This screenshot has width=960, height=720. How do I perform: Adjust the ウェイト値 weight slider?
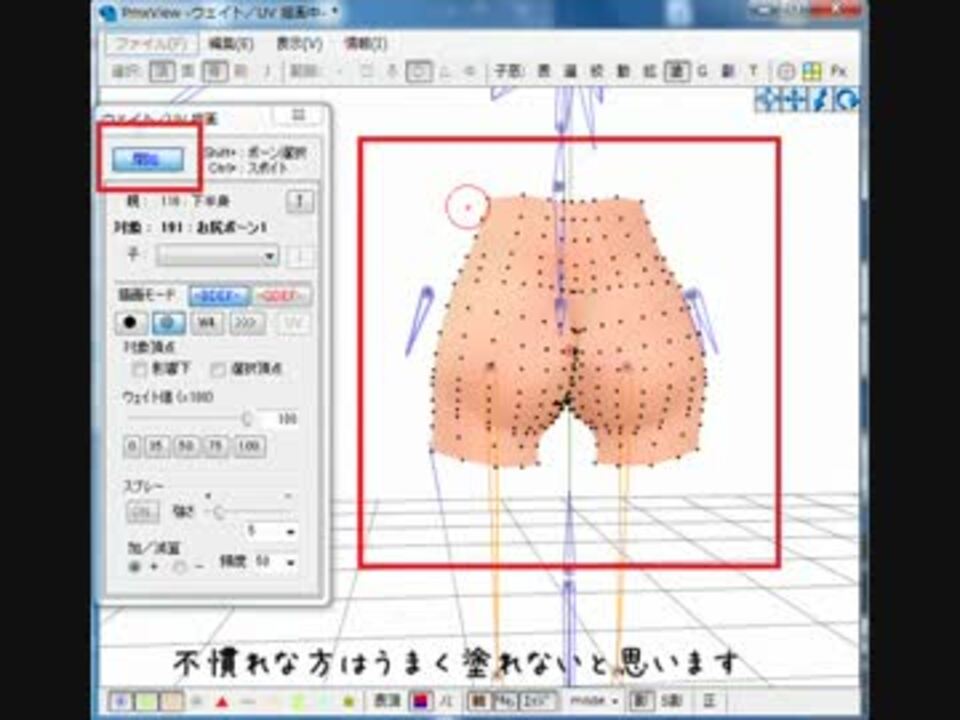(x=189, y=419)
